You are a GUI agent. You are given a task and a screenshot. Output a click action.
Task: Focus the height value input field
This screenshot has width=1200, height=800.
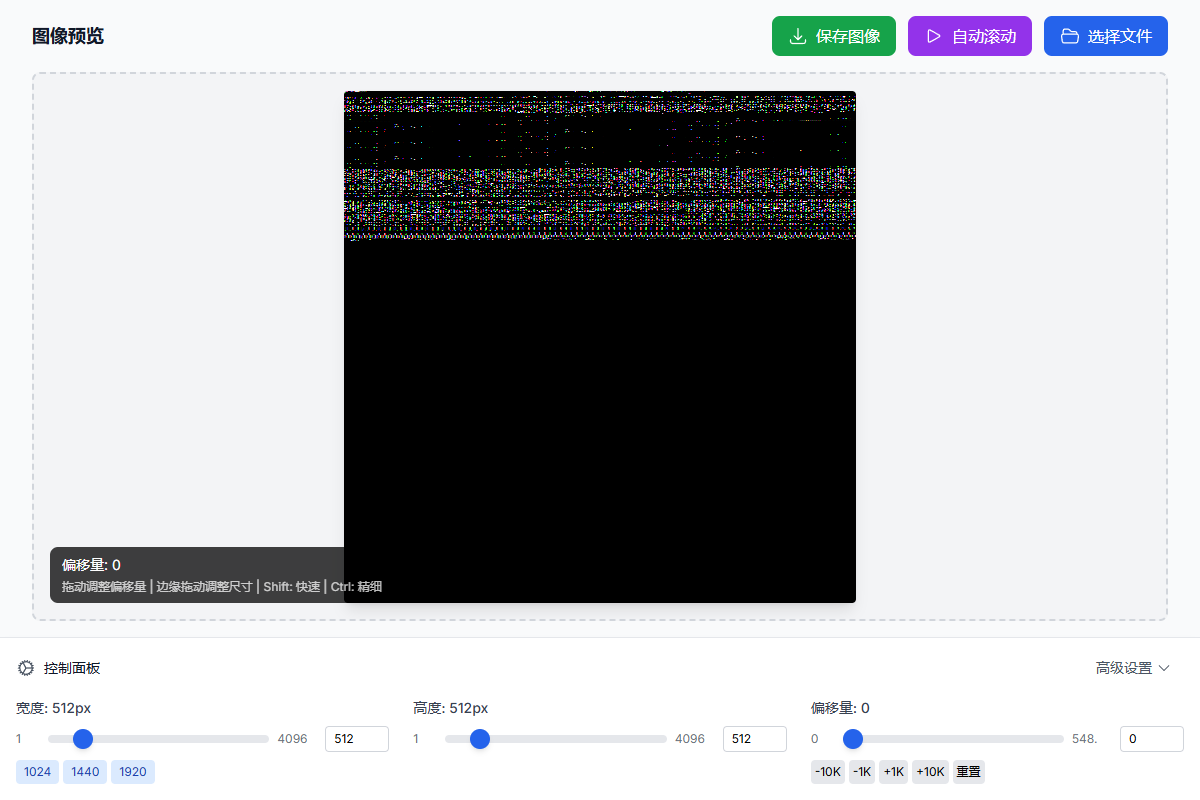[754, 739]
